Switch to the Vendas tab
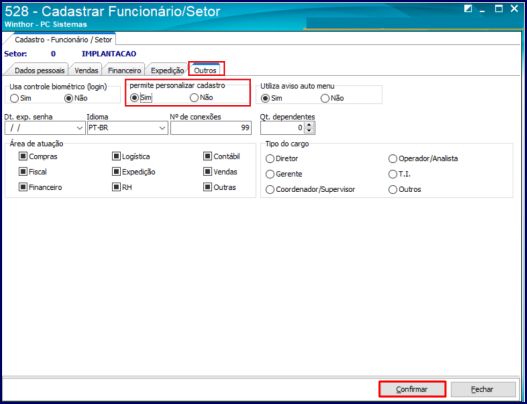The image size is (527, 404). 86,70
